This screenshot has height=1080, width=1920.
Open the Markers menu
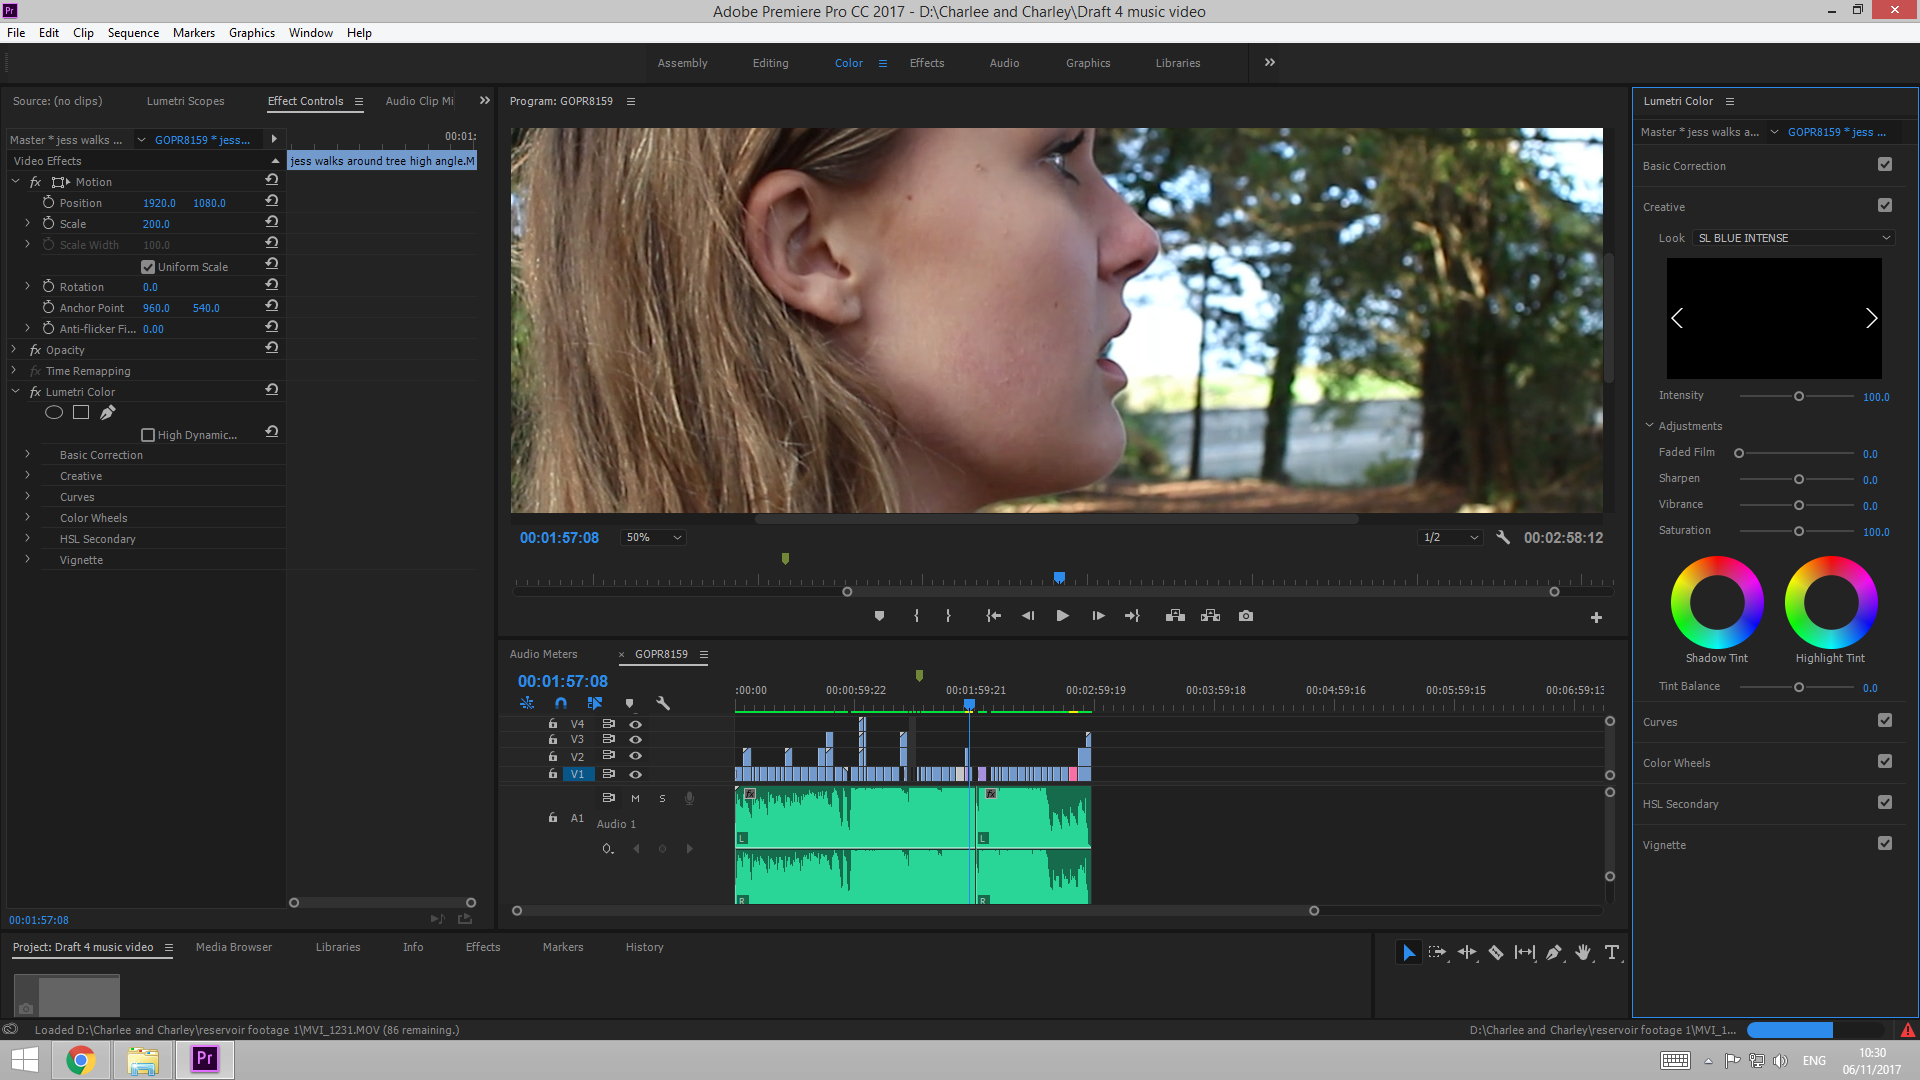click(x=194, y=33)
